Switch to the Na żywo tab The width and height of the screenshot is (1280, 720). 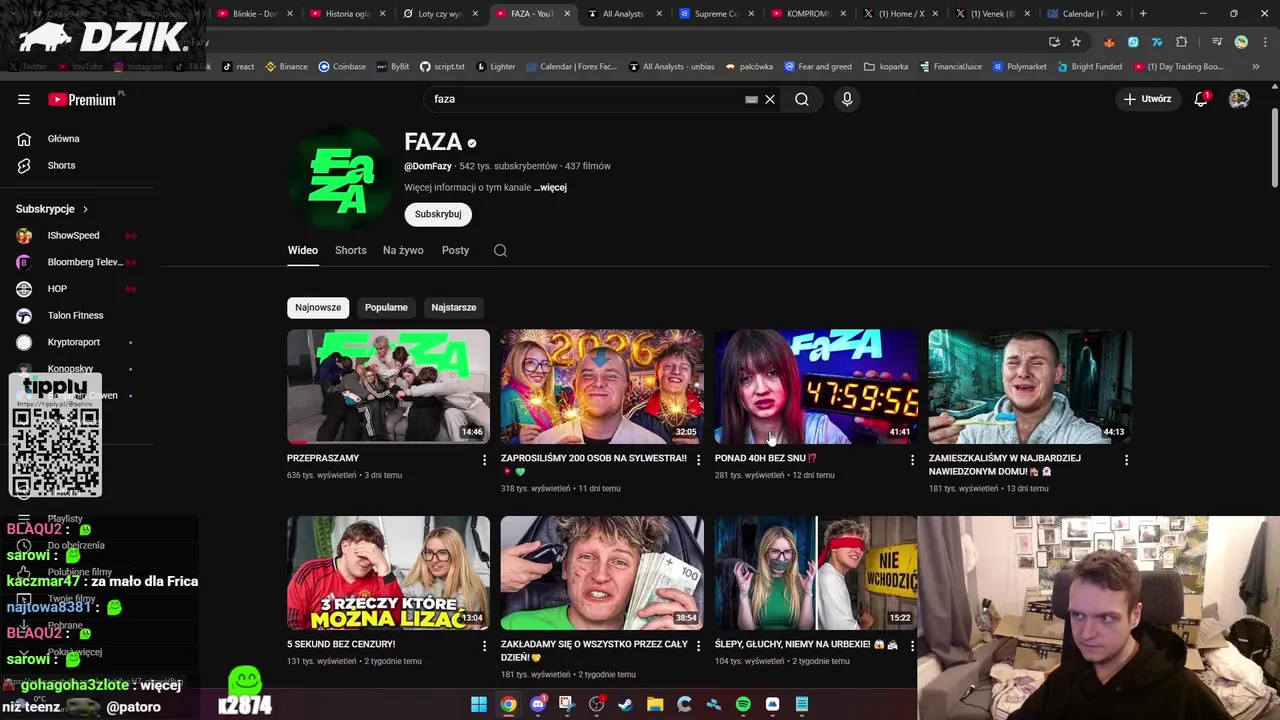[403, 250]
